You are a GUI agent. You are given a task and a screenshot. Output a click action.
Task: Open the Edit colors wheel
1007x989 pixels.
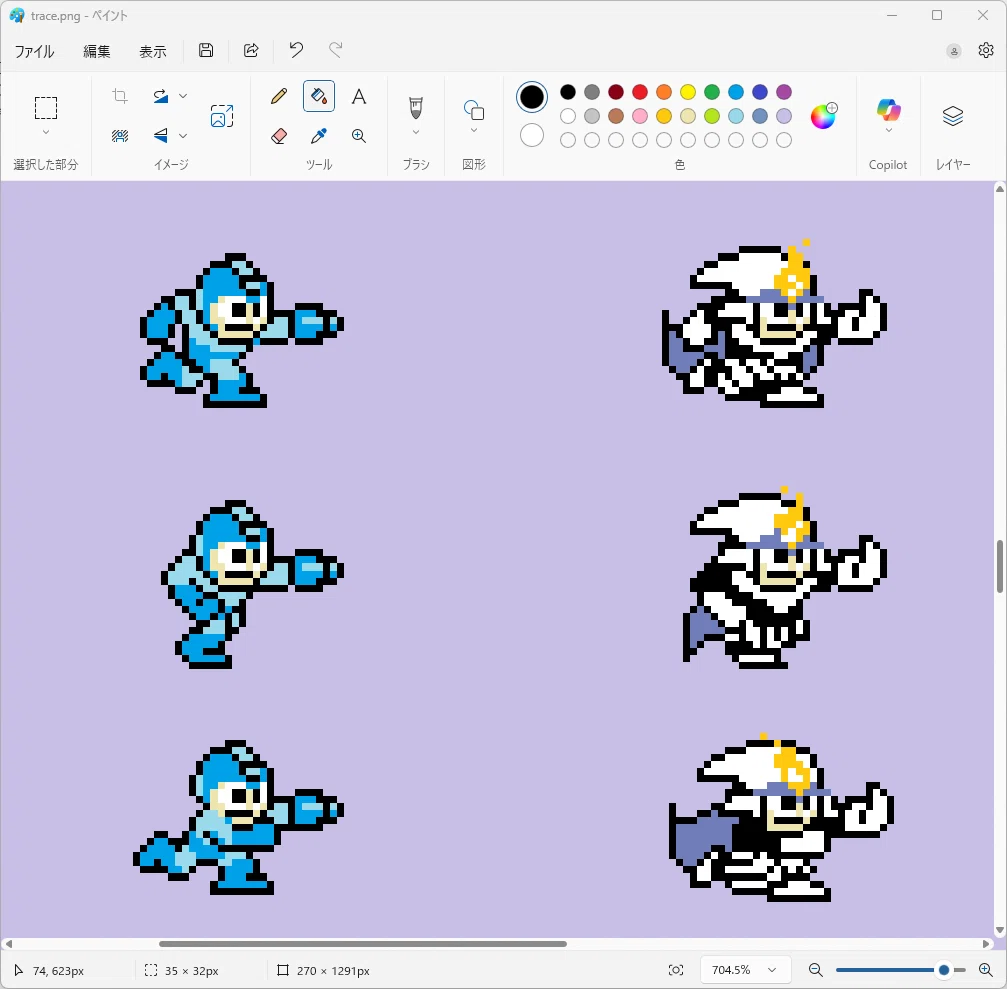[x=824, y=116]
